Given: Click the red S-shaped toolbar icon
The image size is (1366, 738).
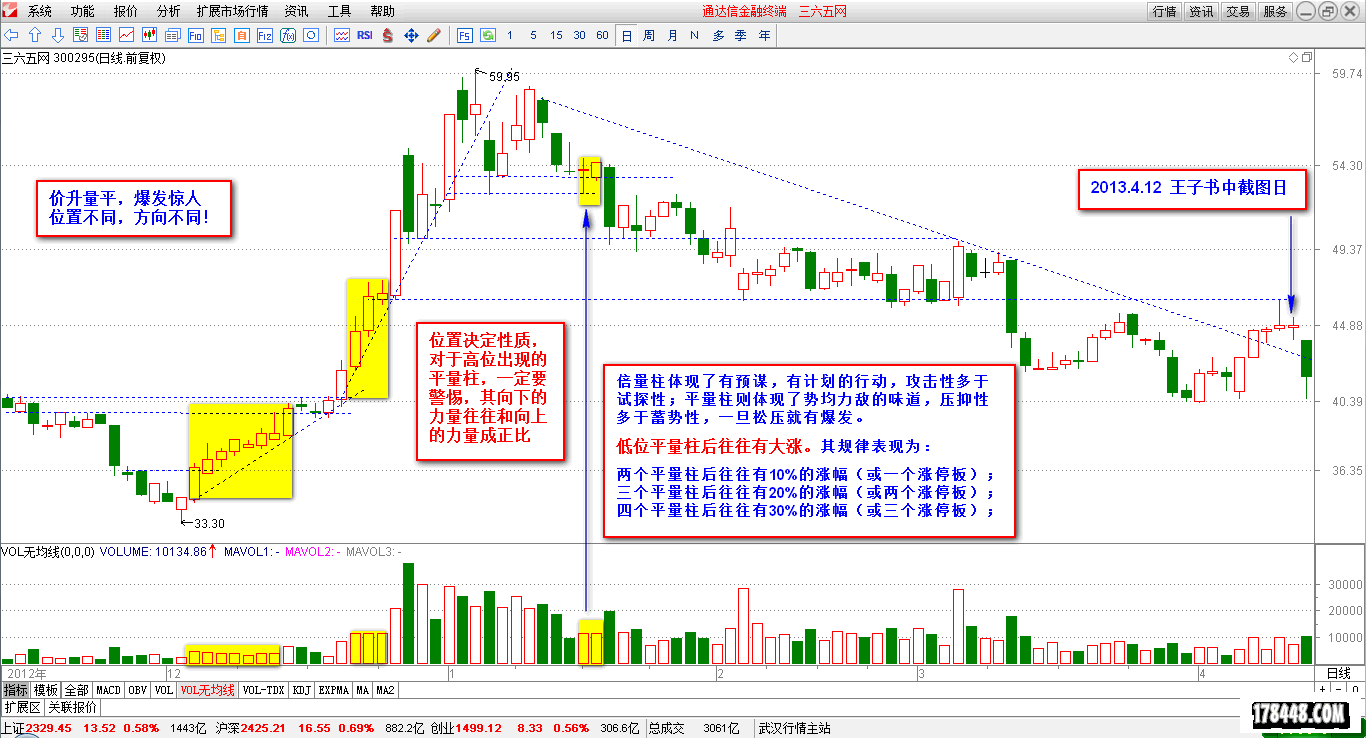Looking at the screenshot, I should 388,35.
